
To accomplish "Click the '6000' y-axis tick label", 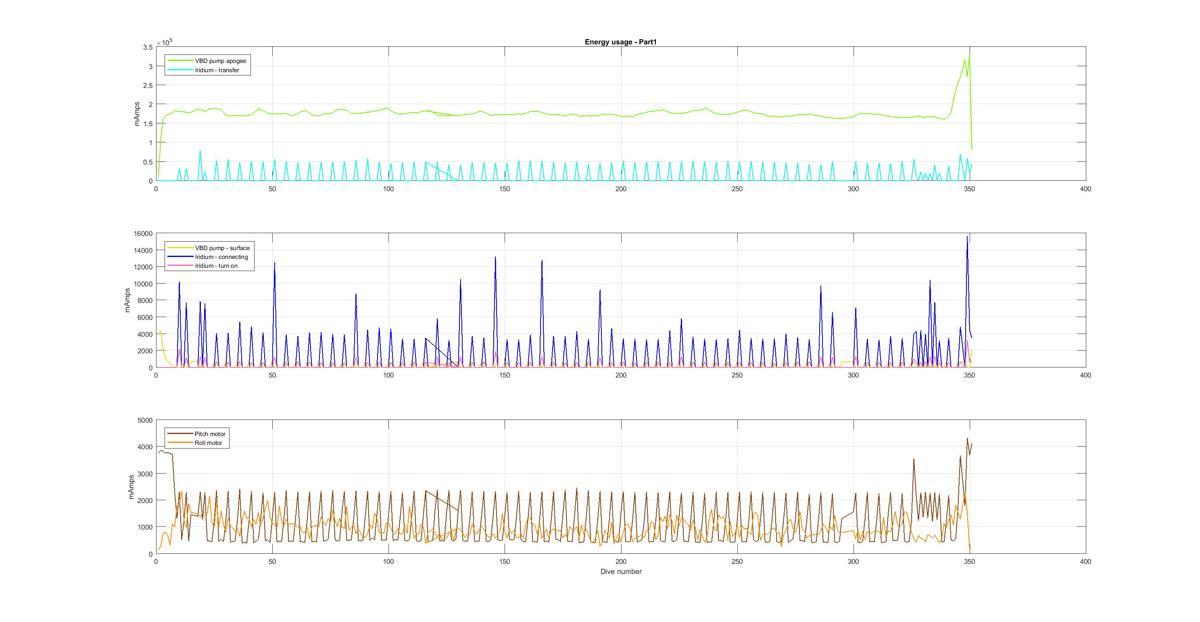I will click(145, 317).
